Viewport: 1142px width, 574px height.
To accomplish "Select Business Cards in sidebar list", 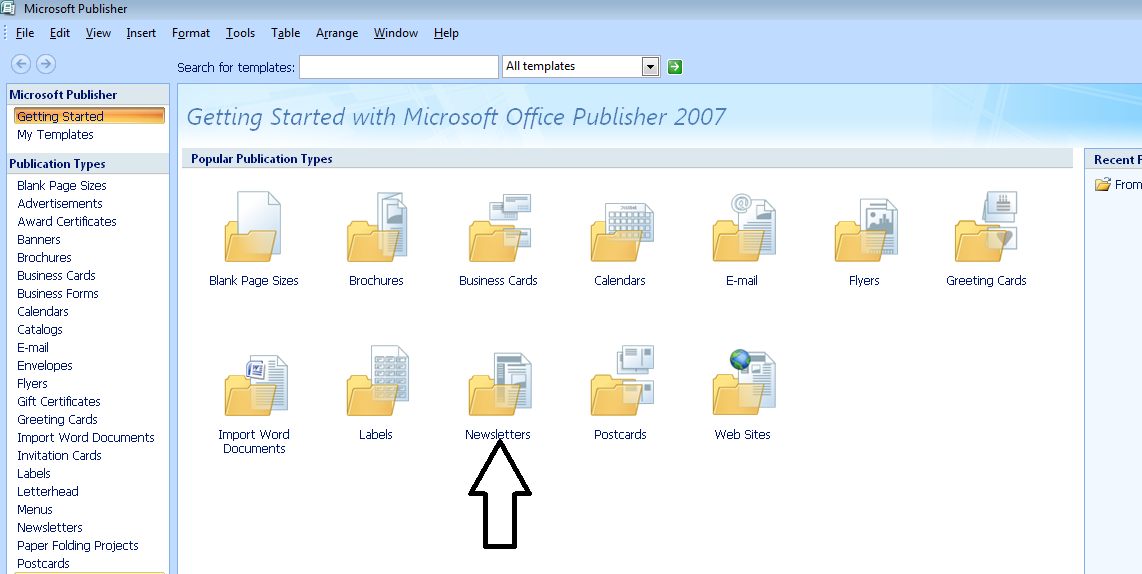I will pyautogui.click(x=56, y=275).
